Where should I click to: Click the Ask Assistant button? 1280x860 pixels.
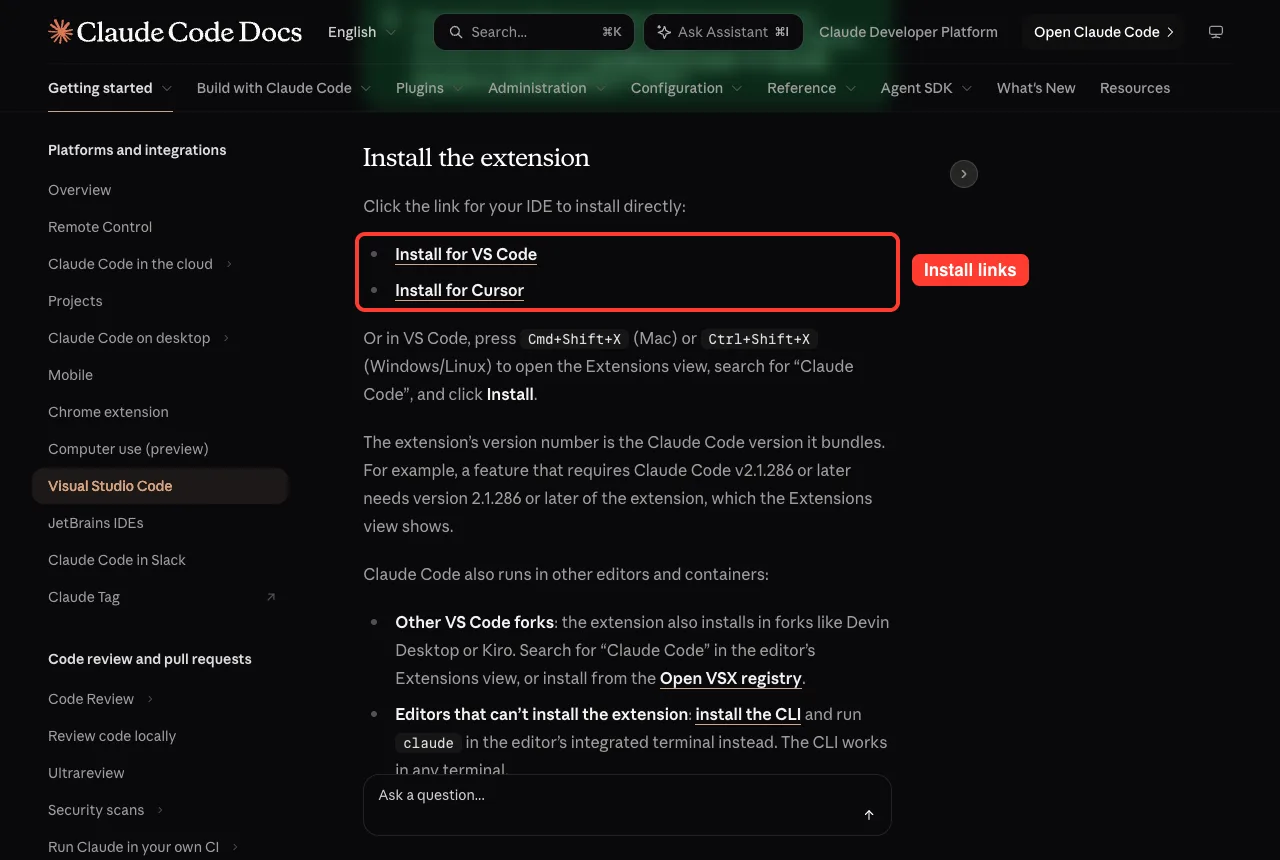coord(723,32)
